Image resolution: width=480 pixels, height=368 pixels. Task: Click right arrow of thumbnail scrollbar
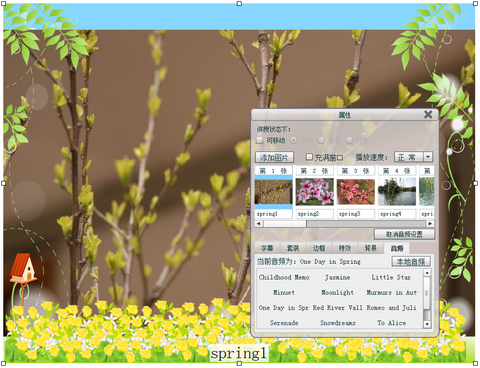pyautogui.click(x=430, y=224)
